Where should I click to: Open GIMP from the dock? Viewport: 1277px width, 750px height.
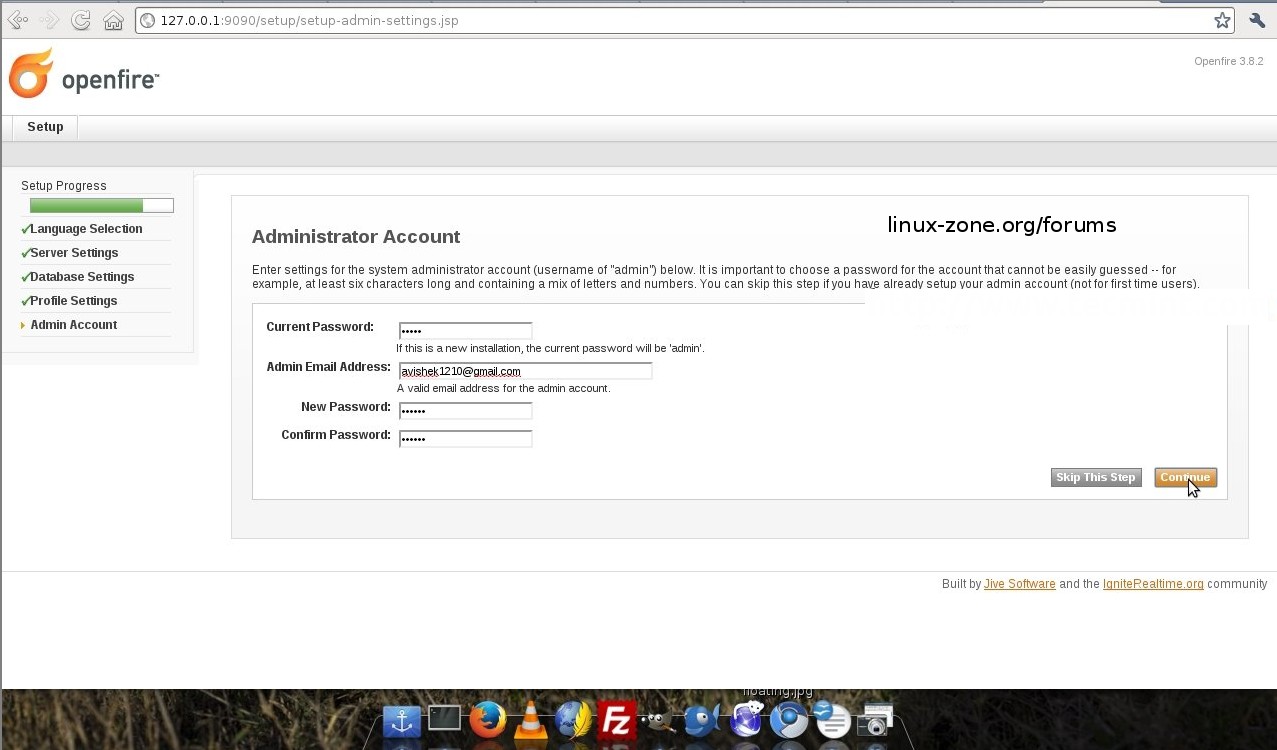(659, 720)
